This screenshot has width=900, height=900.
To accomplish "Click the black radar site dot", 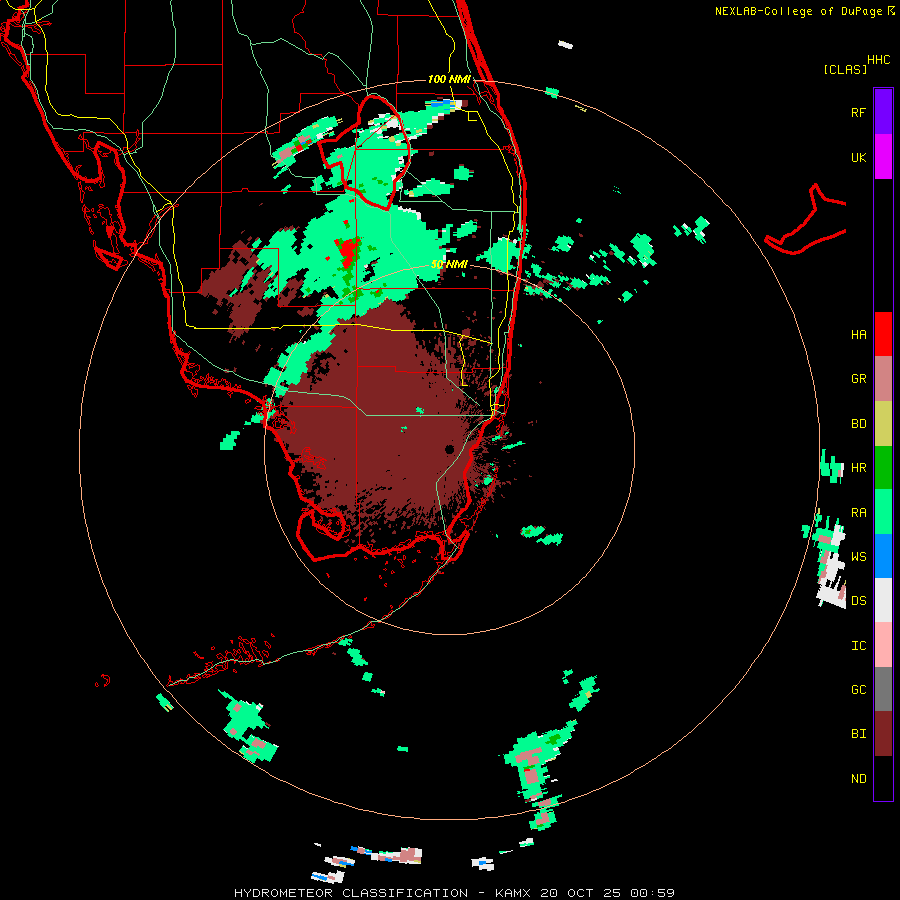I will tap(449, 449).
